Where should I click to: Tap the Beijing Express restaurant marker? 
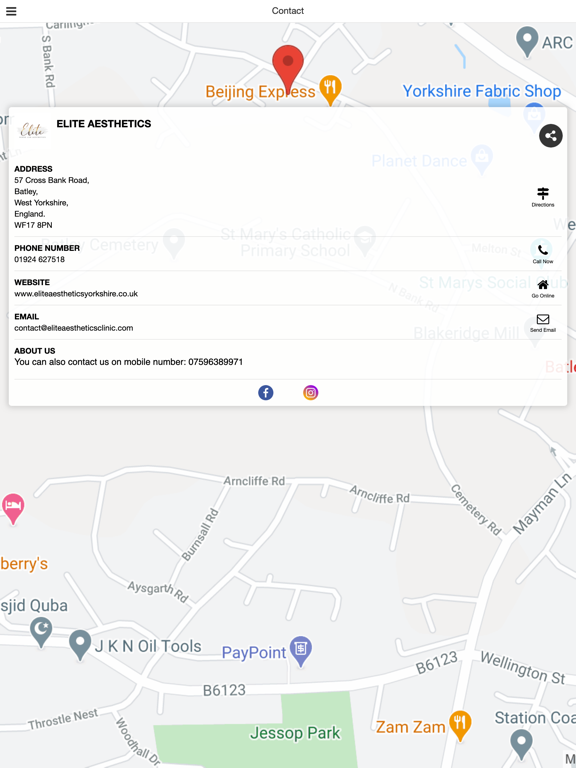tap(330, 90)
